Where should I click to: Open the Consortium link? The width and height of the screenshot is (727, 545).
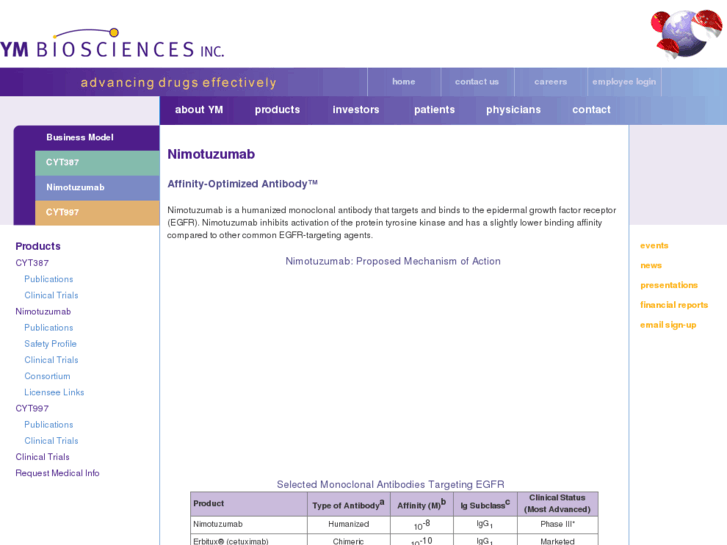(x=47, y=376)
